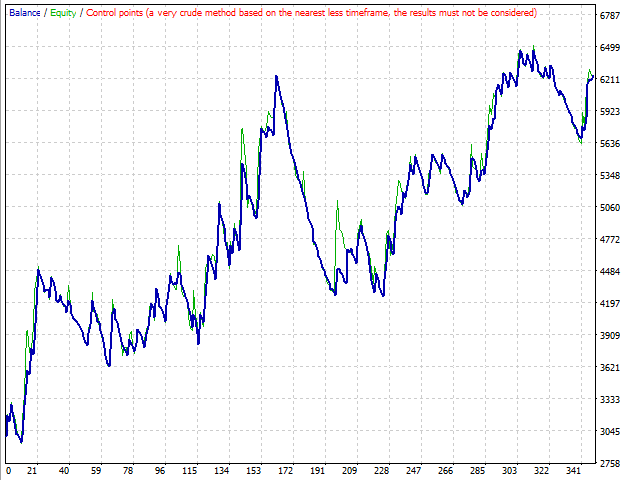Screen dimensions: 640x480
Task: Click the y-axis value 4484
Action: pyautogui.click(x=610, y=271)
